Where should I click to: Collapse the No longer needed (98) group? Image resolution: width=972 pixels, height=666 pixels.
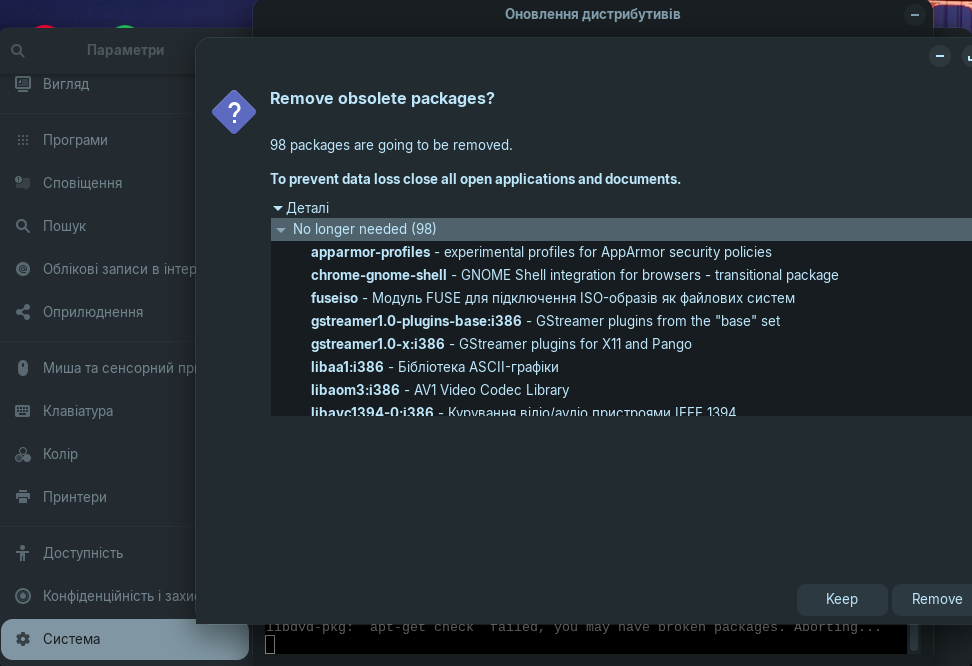[281, 230]
